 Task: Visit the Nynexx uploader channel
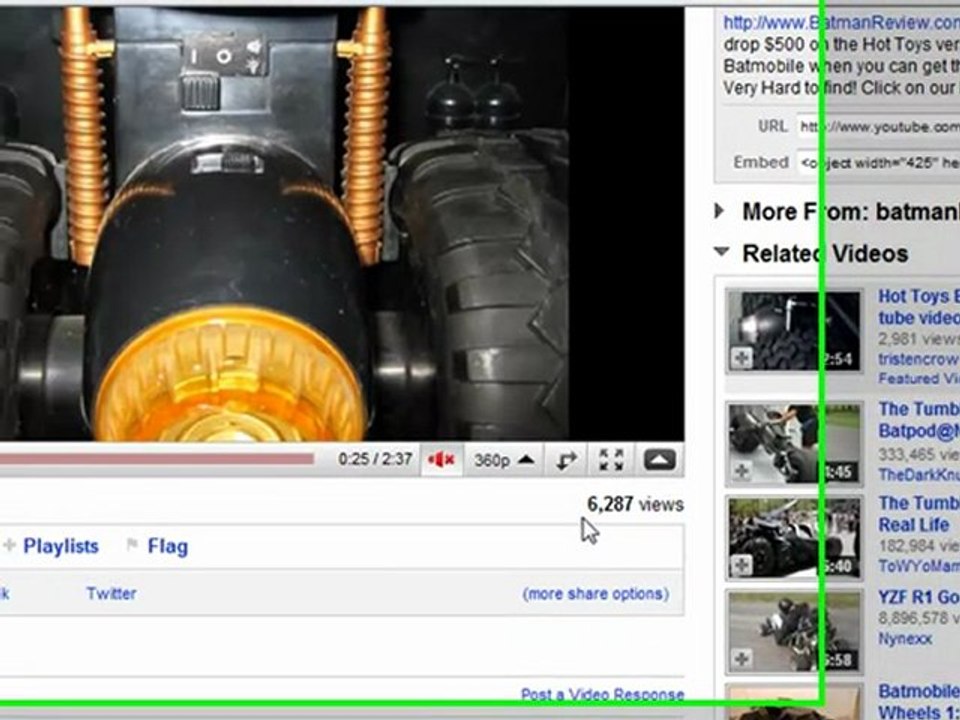[x=905, y=639]
